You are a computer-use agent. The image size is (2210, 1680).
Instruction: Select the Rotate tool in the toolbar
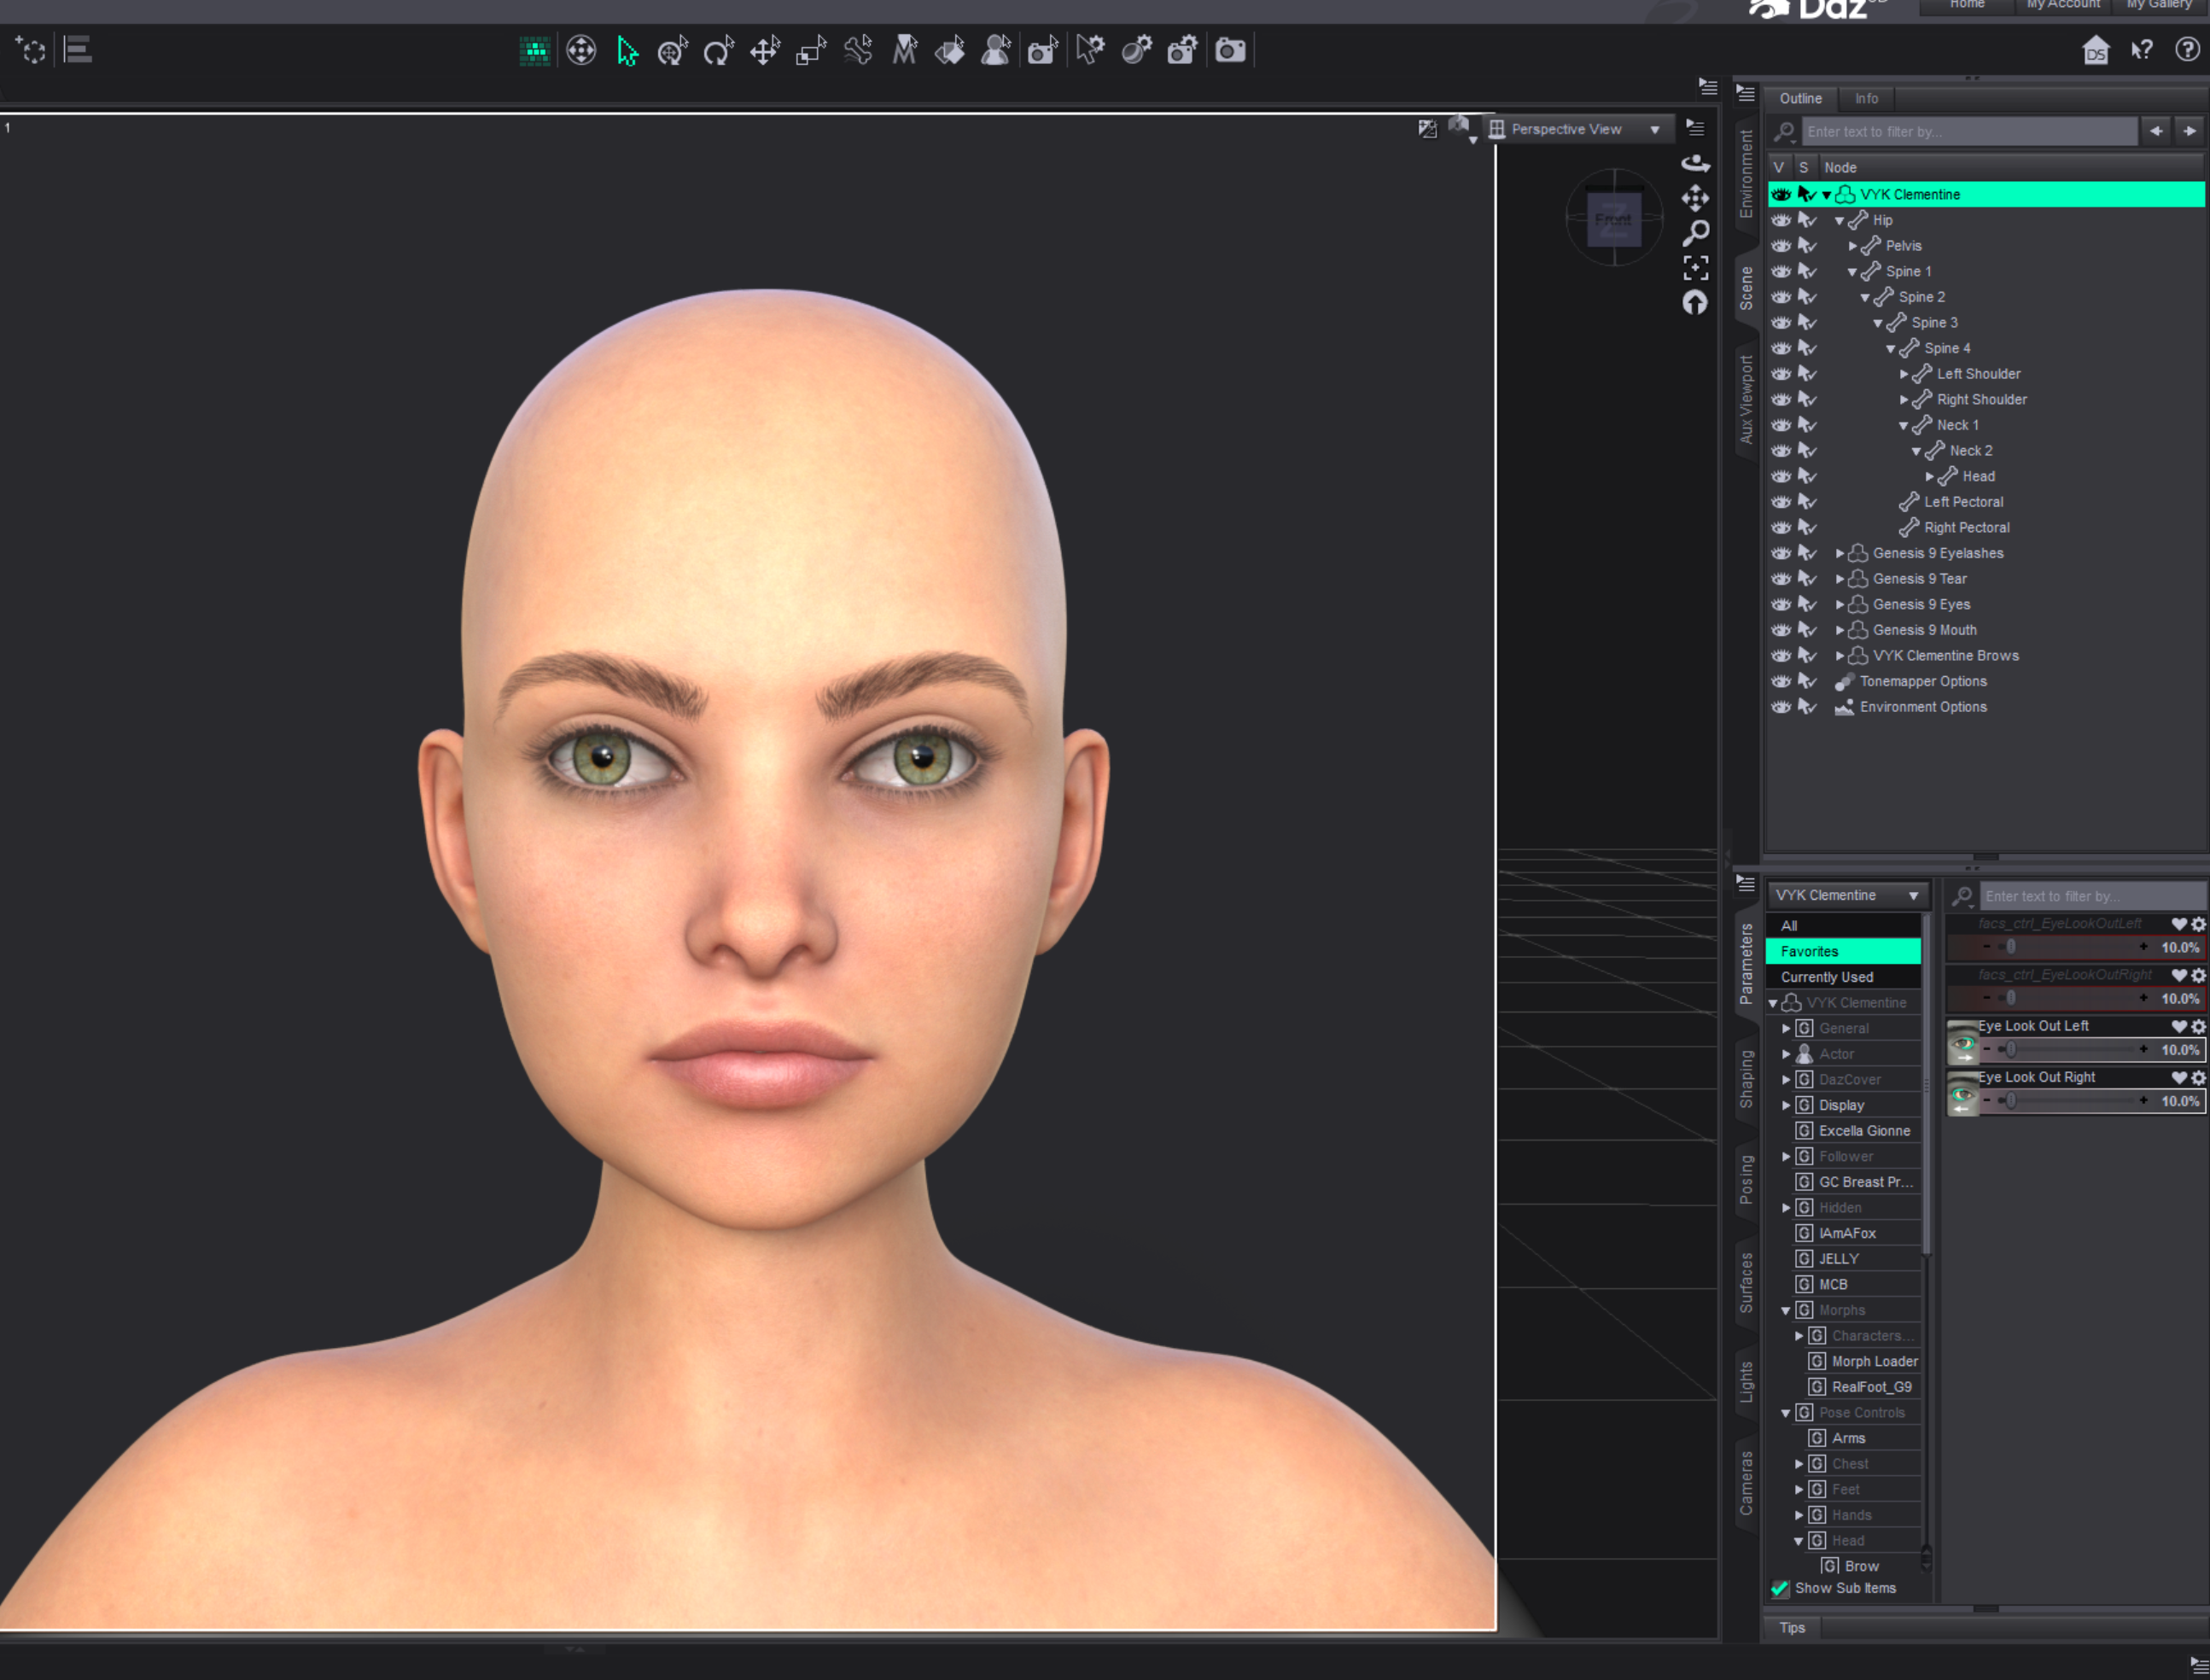pos(719,50)
